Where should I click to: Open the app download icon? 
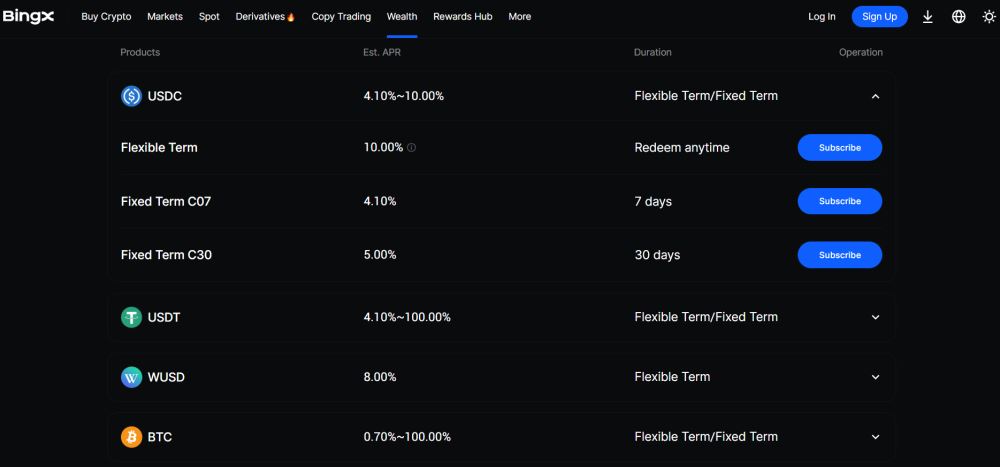coord(928,17)
